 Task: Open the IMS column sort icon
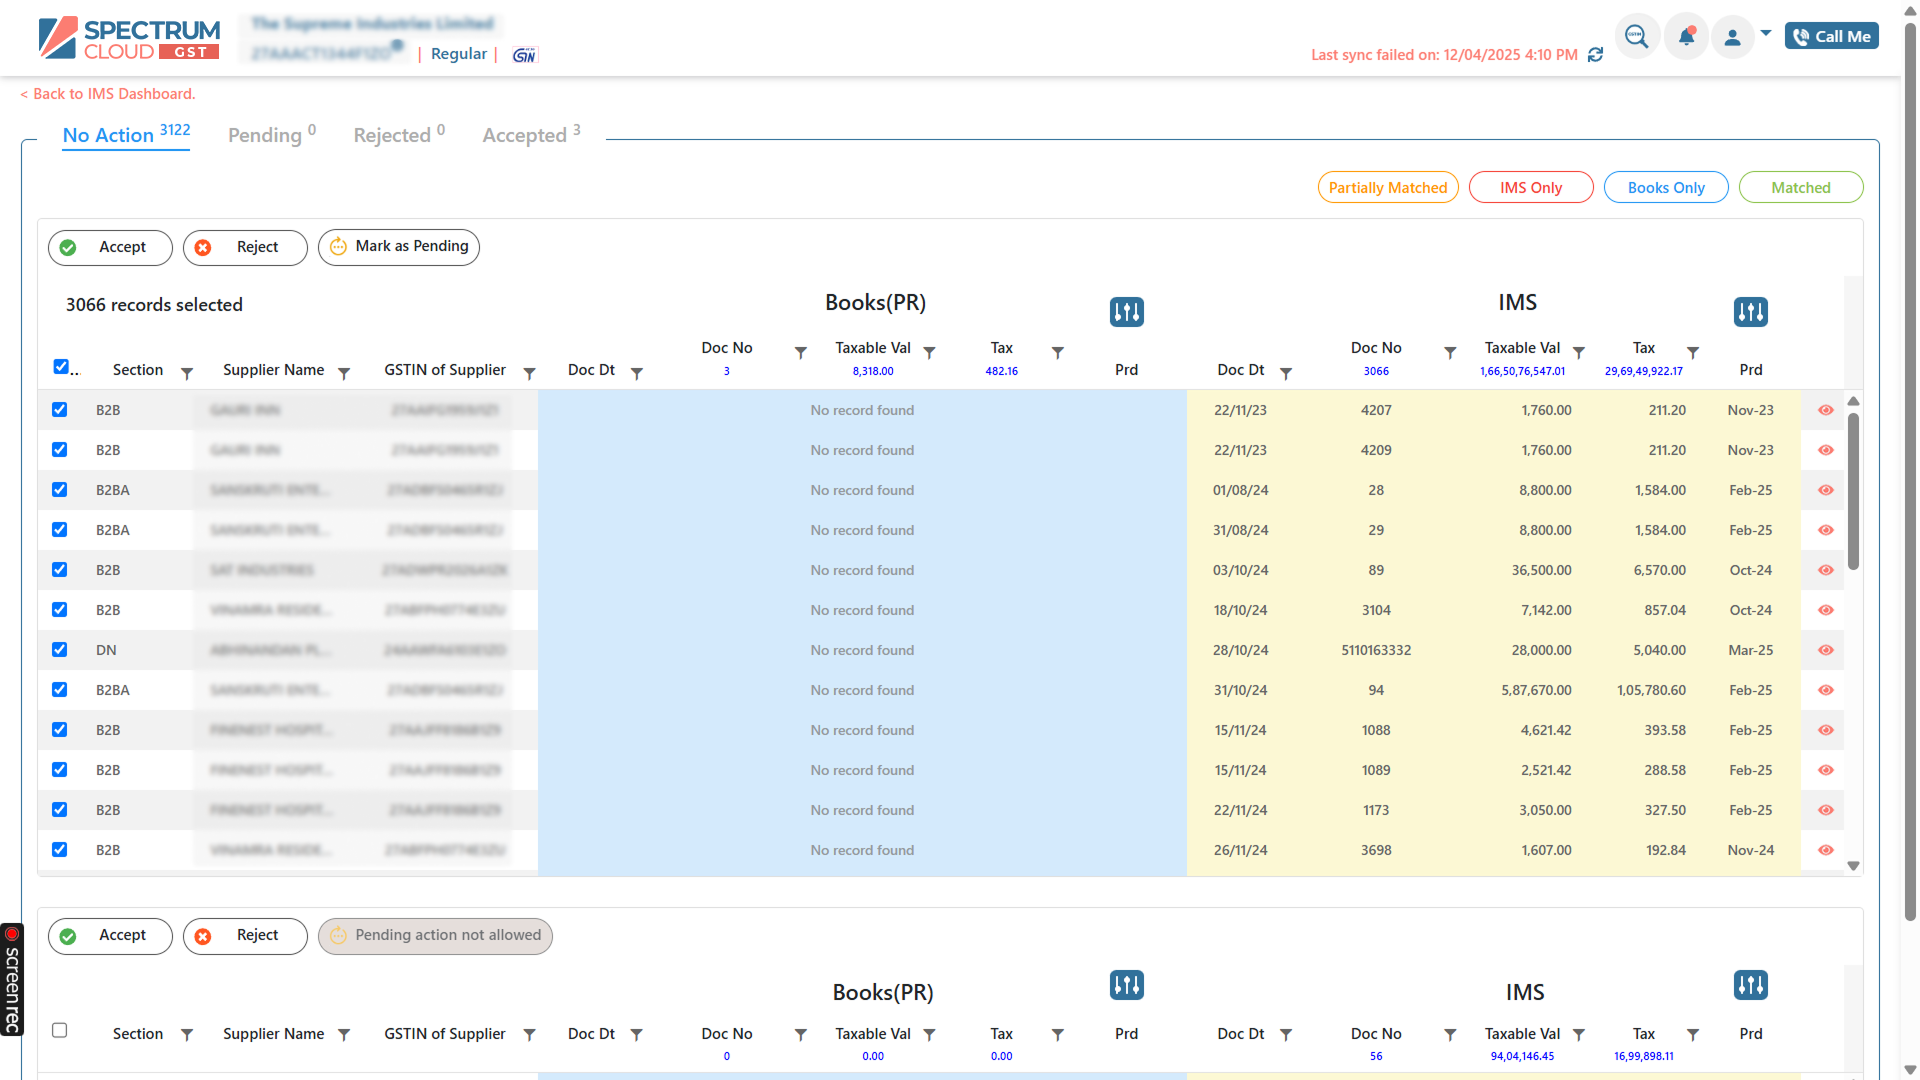click(x=1750, y=311)
